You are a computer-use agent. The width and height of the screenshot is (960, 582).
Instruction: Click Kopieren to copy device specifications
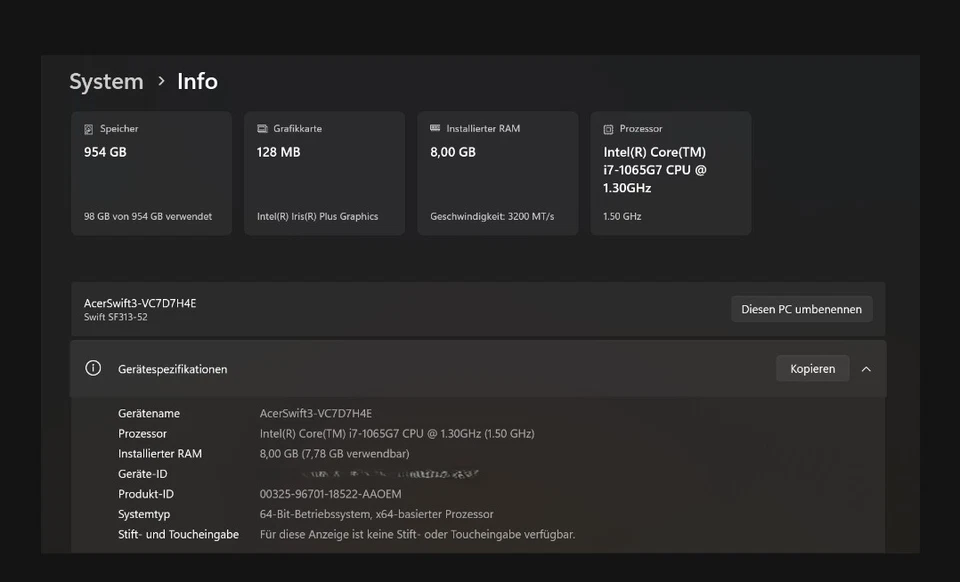point(812,368)
